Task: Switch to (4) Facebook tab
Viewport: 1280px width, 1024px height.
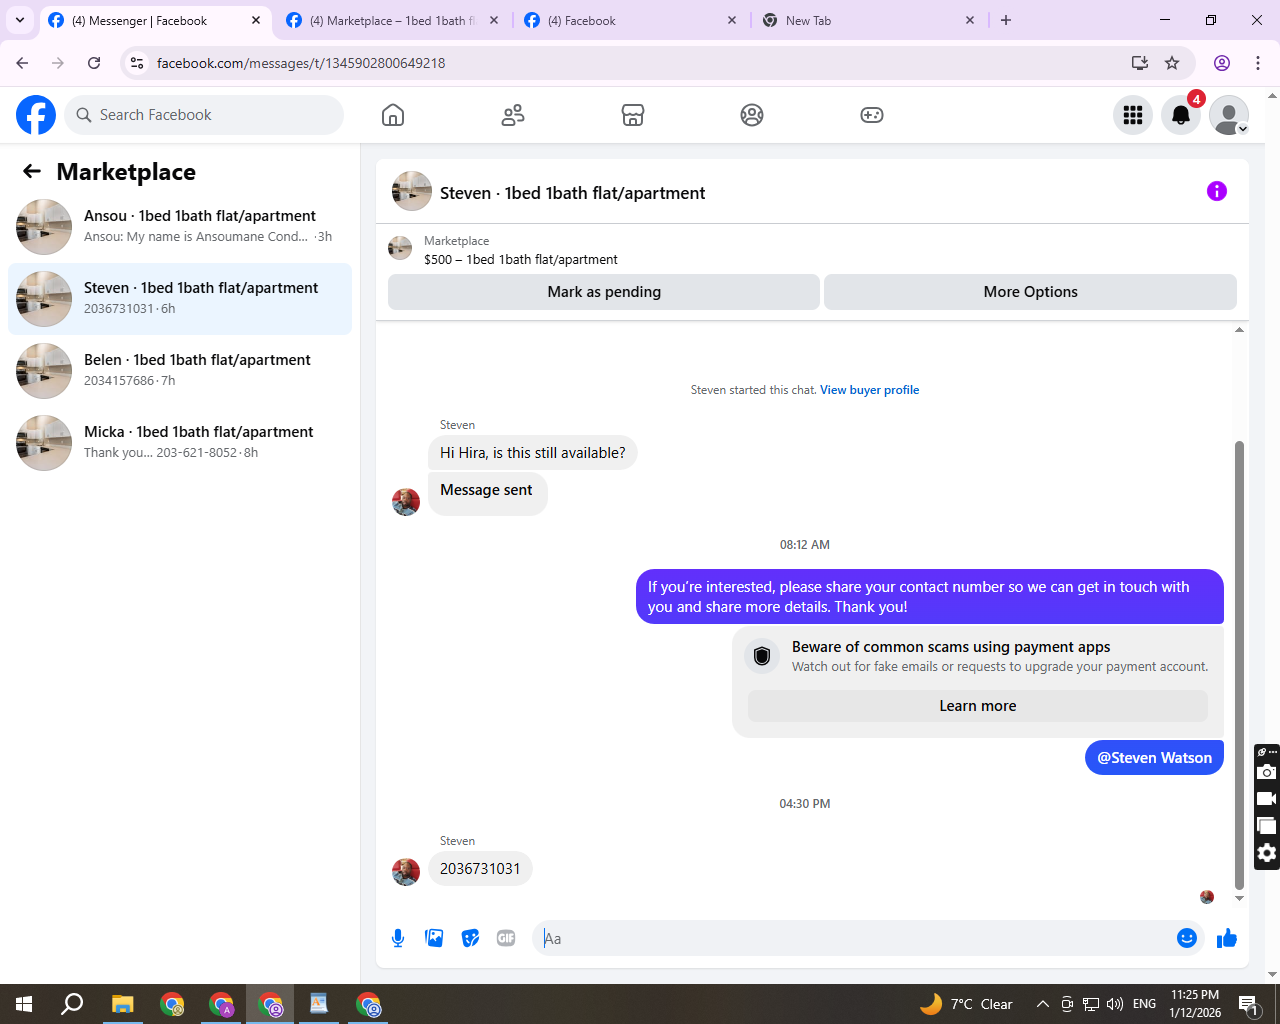Action: pyautogui.click(x=630, y=20)
